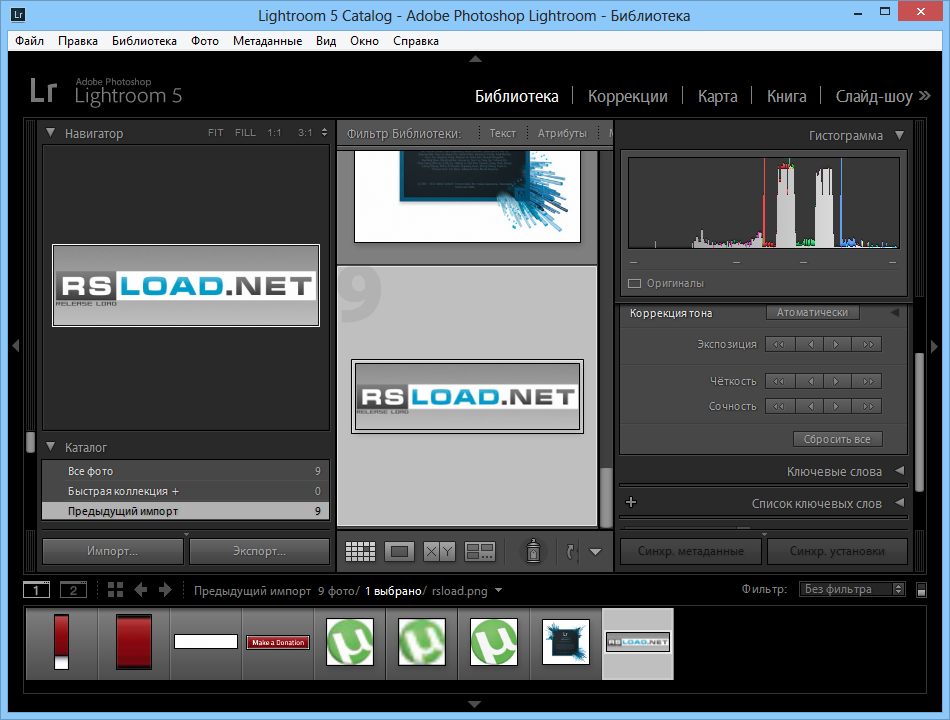Viewport: 950px width, 720px height.
Task: Switch to the Книга module
Action: (x=786, y=96)
